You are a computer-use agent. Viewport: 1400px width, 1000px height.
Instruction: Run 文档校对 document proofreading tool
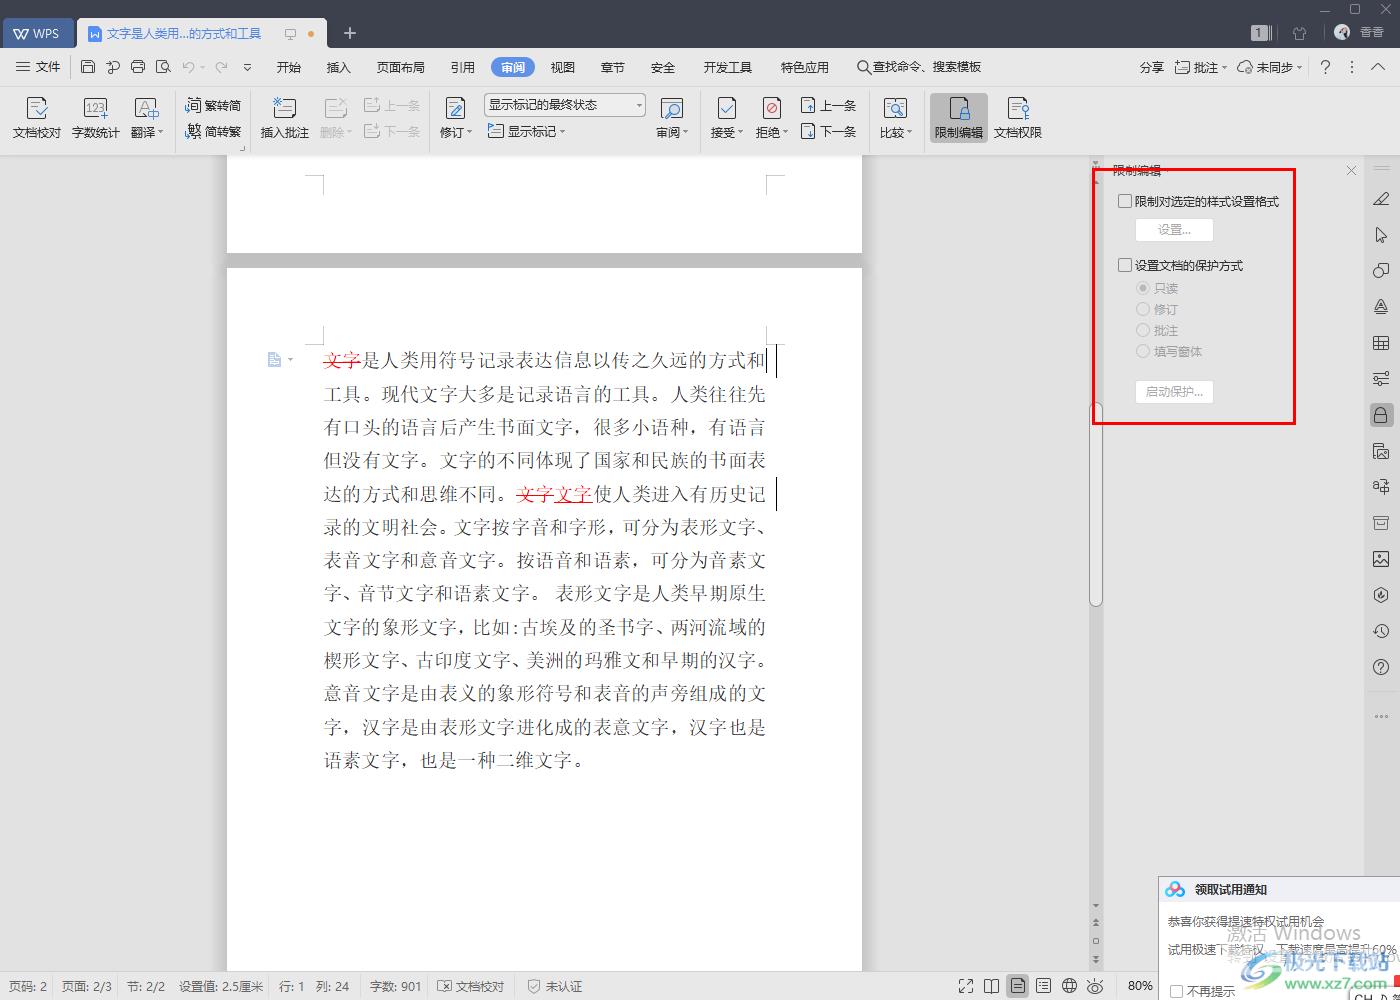coord(37,118)
